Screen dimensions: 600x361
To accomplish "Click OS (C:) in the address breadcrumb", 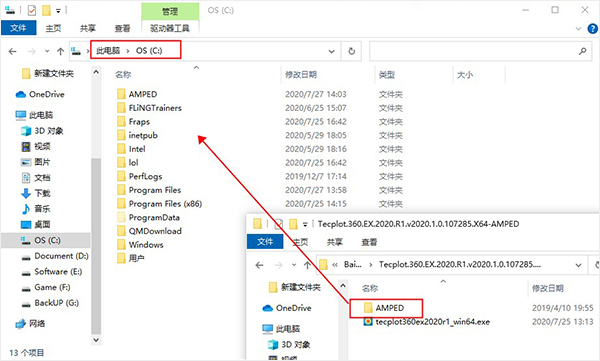I will pos(149,51).
